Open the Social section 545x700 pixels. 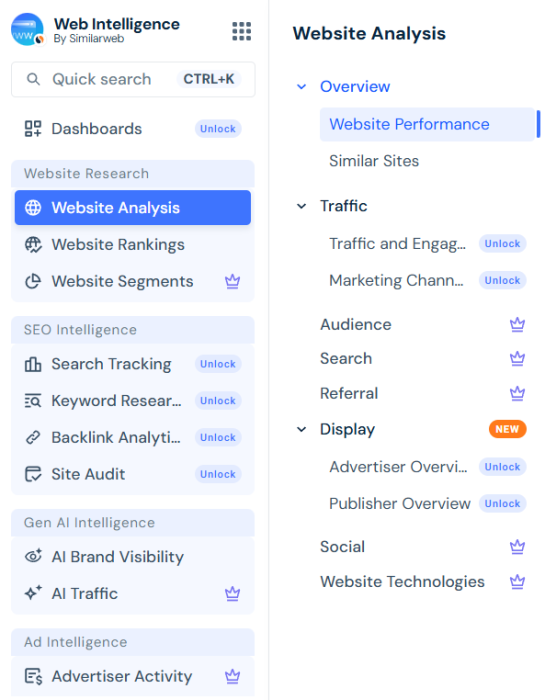click(342, 547)
